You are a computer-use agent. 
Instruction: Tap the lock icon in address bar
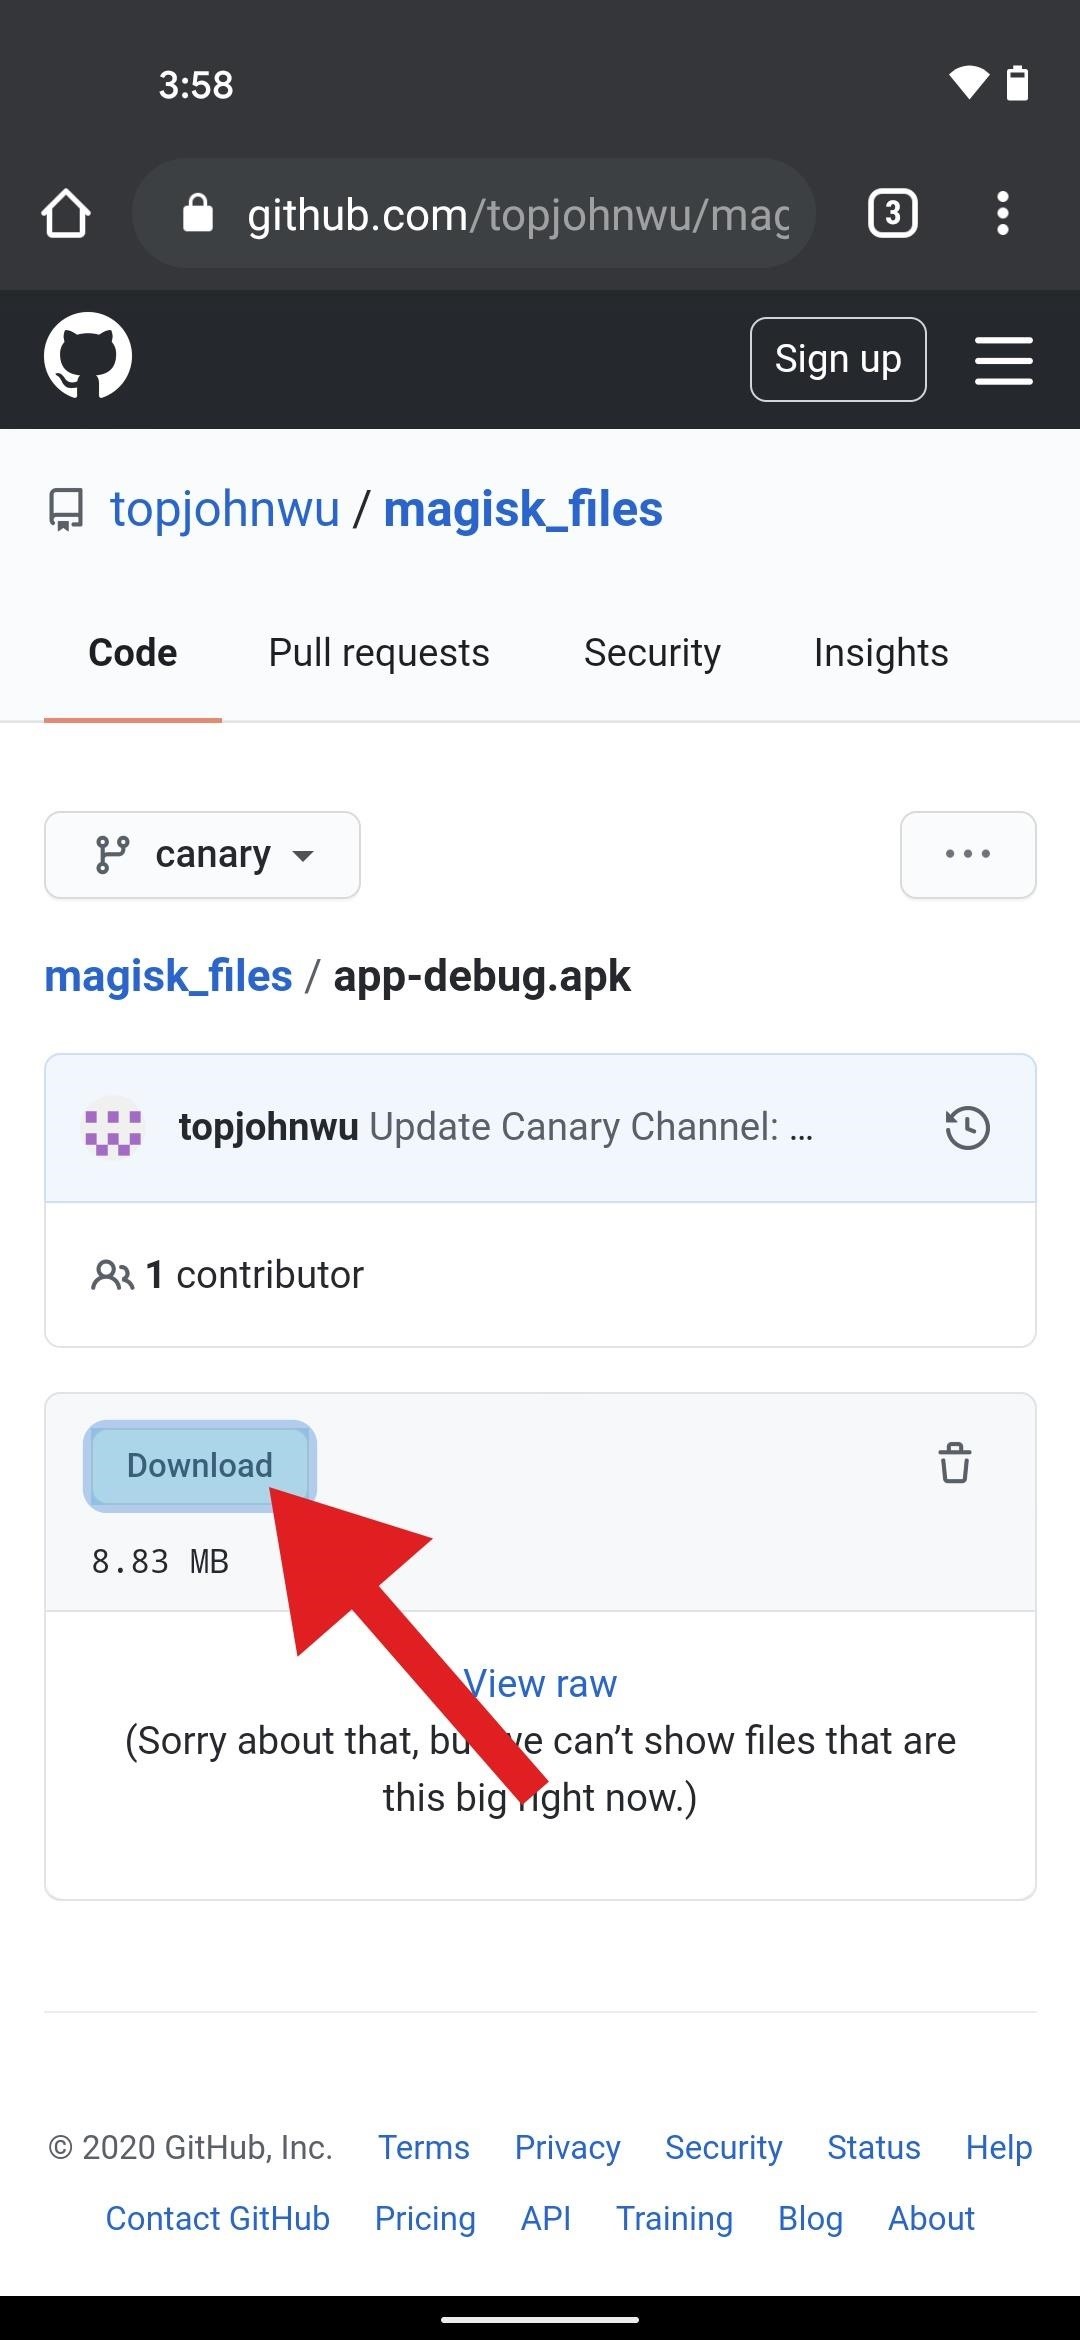click(198, 213)
